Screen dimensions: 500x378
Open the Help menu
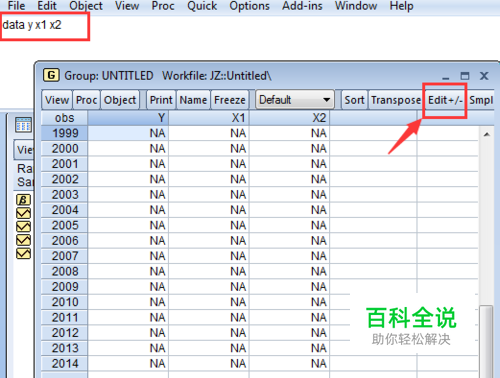click(401, 6)
